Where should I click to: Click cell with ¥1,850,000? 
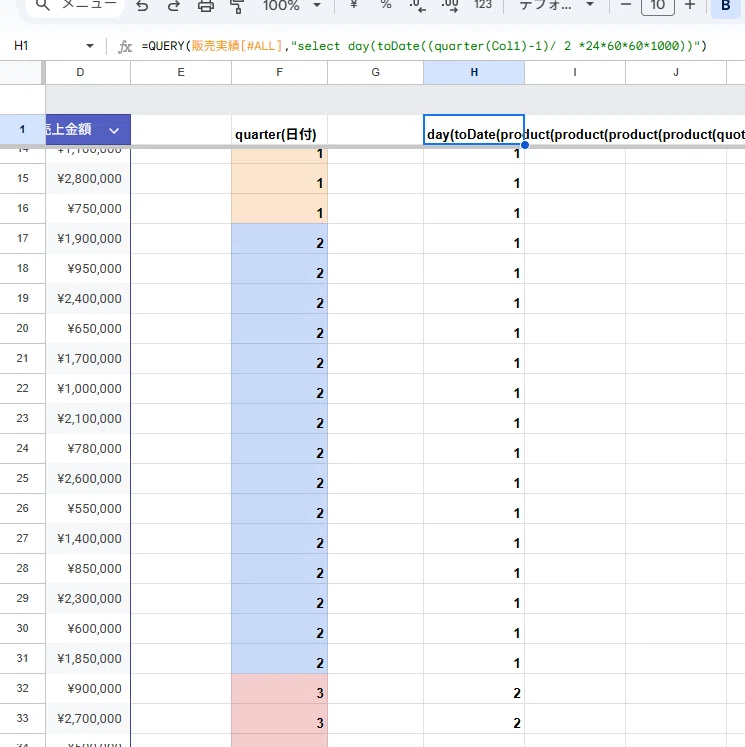tap(88, 659)
